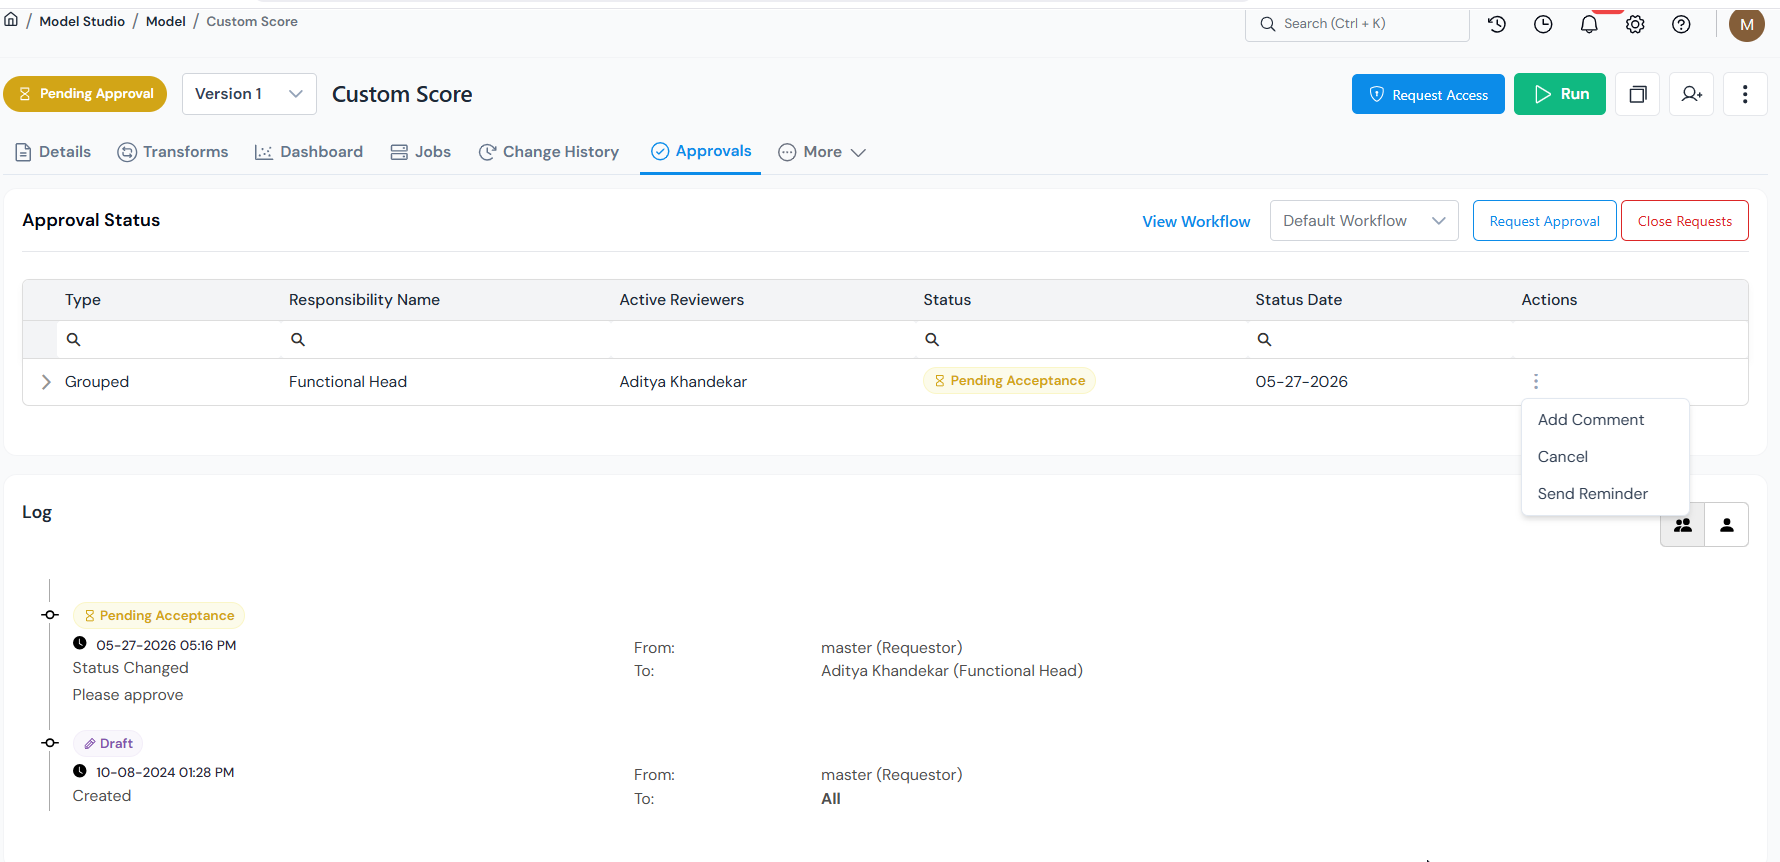Open Model Studio breadcrumb link
This screenshot has height=862, width=1780.
pyautogui.click(x=82, y=21)
